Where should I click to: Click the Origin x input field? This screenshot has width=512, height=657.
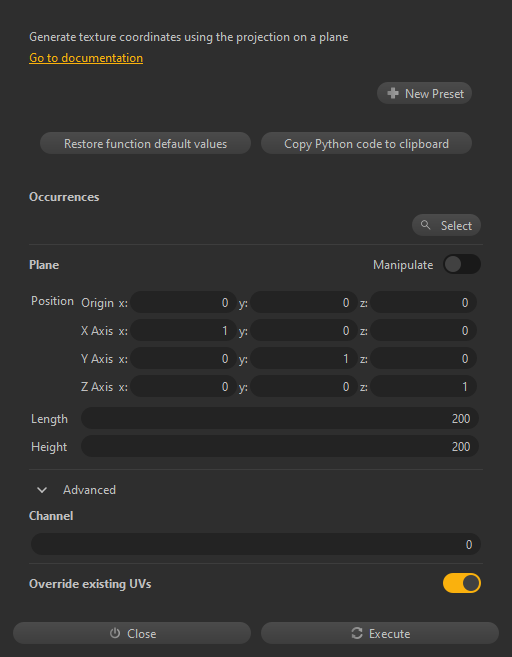[x=183, y=303]
